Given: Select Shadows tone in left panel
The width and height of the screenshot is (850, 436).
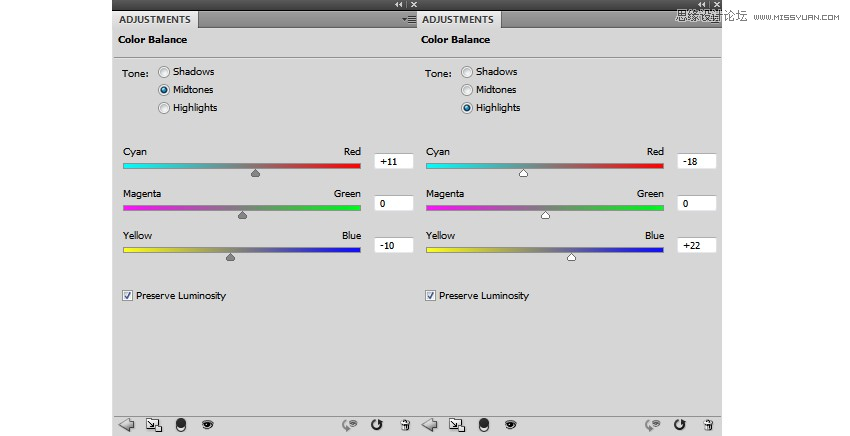Looking at the screenshot, I should (164, 72).
